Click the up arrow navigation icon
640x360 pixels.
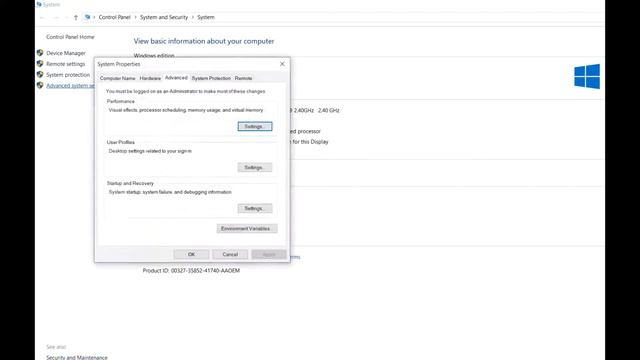76,17
